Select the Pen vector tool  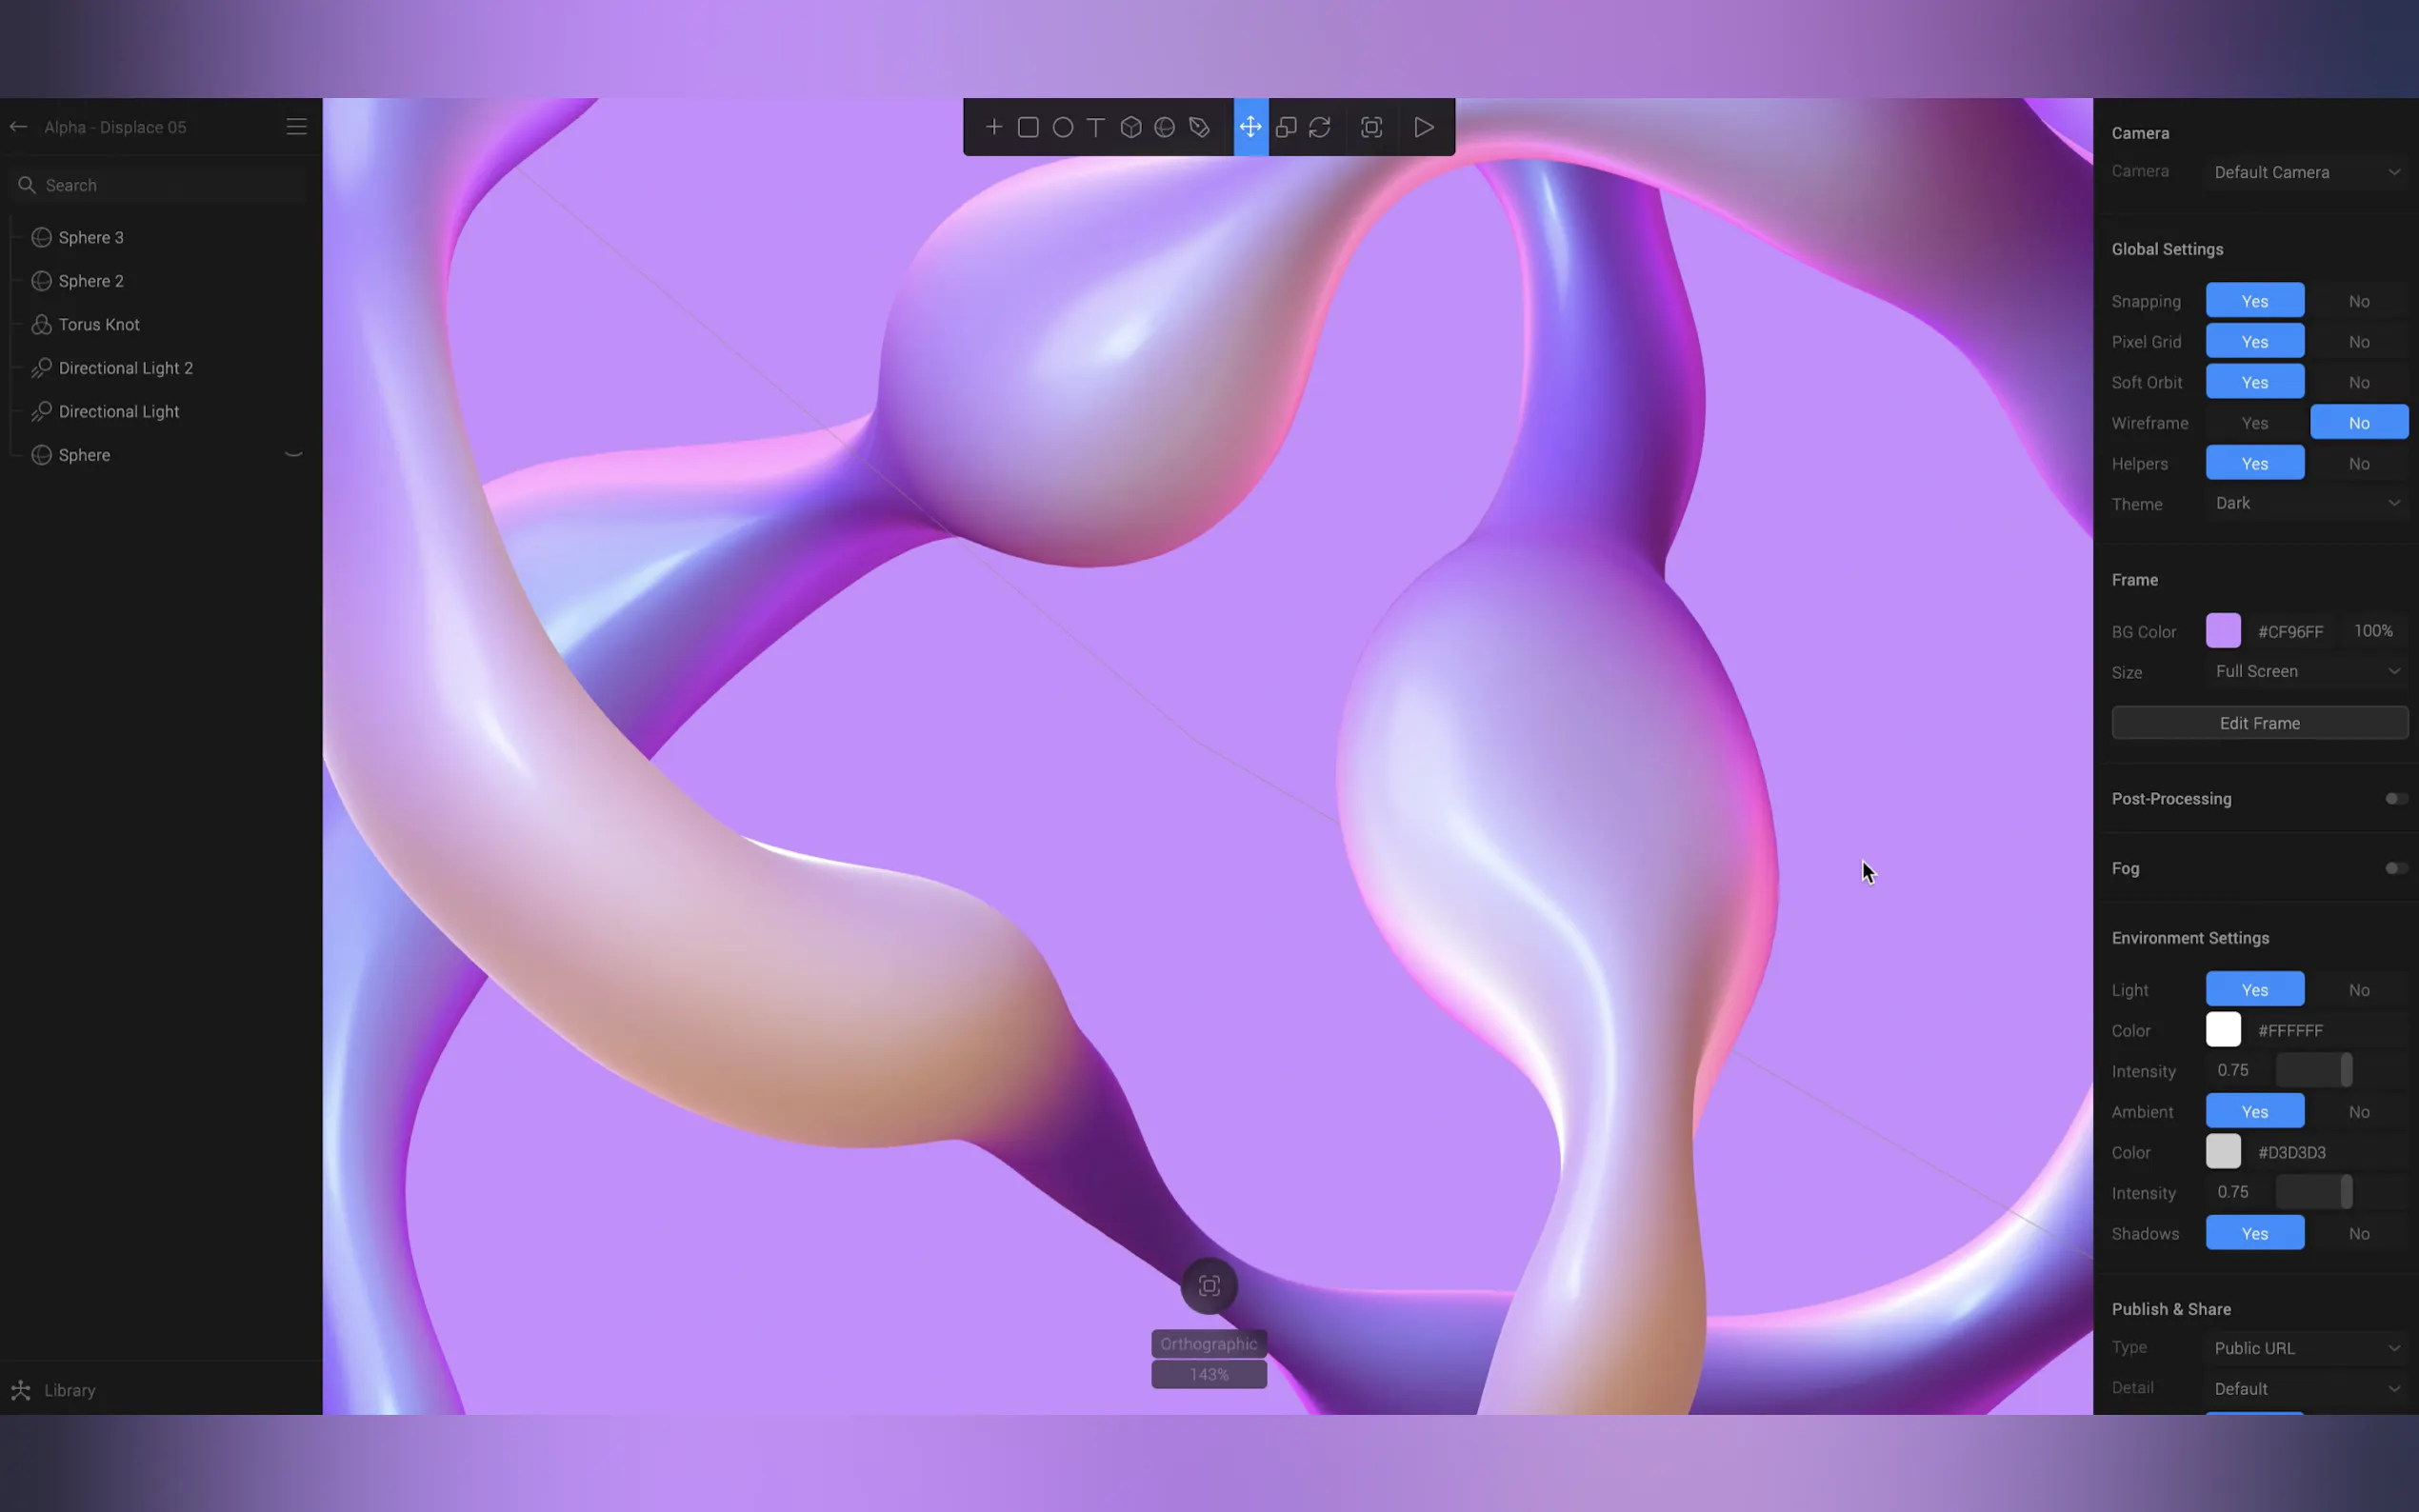(1199, 127)
